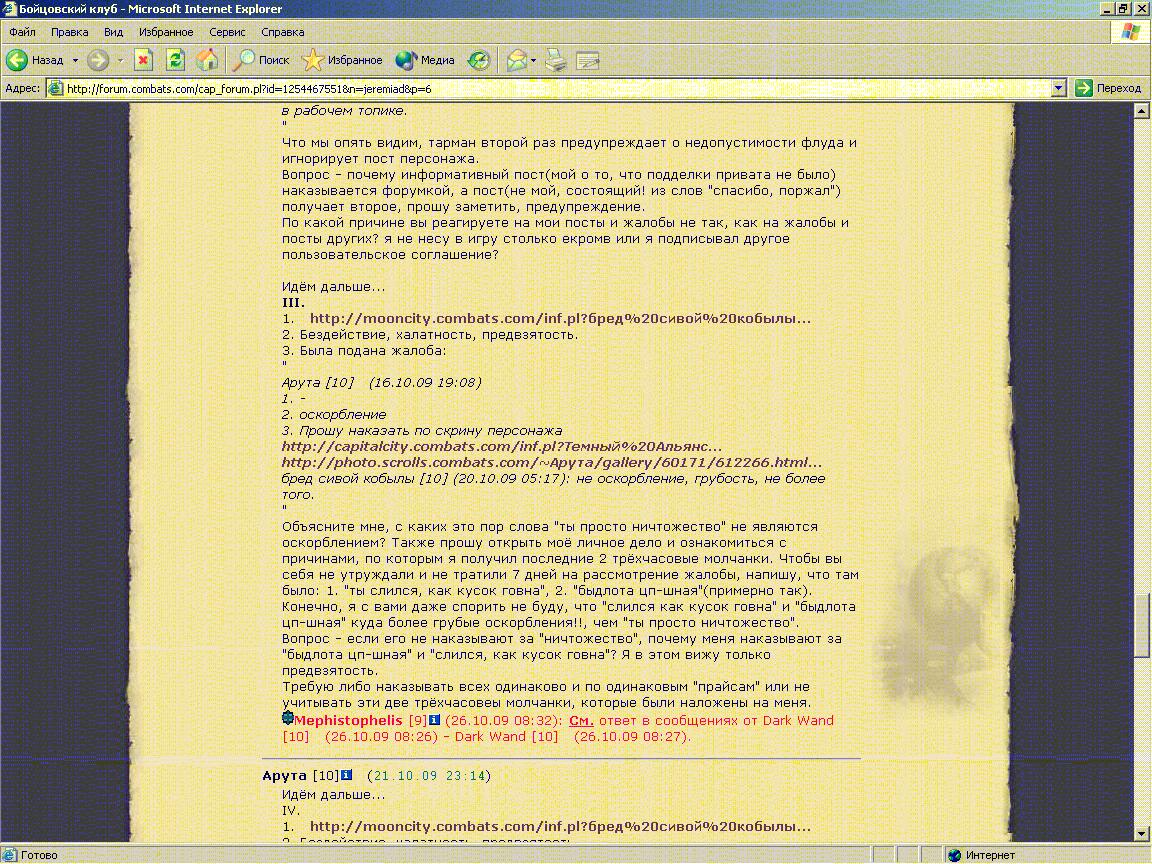
Task: Open the Медиа panel
Action: pos(425,60)
